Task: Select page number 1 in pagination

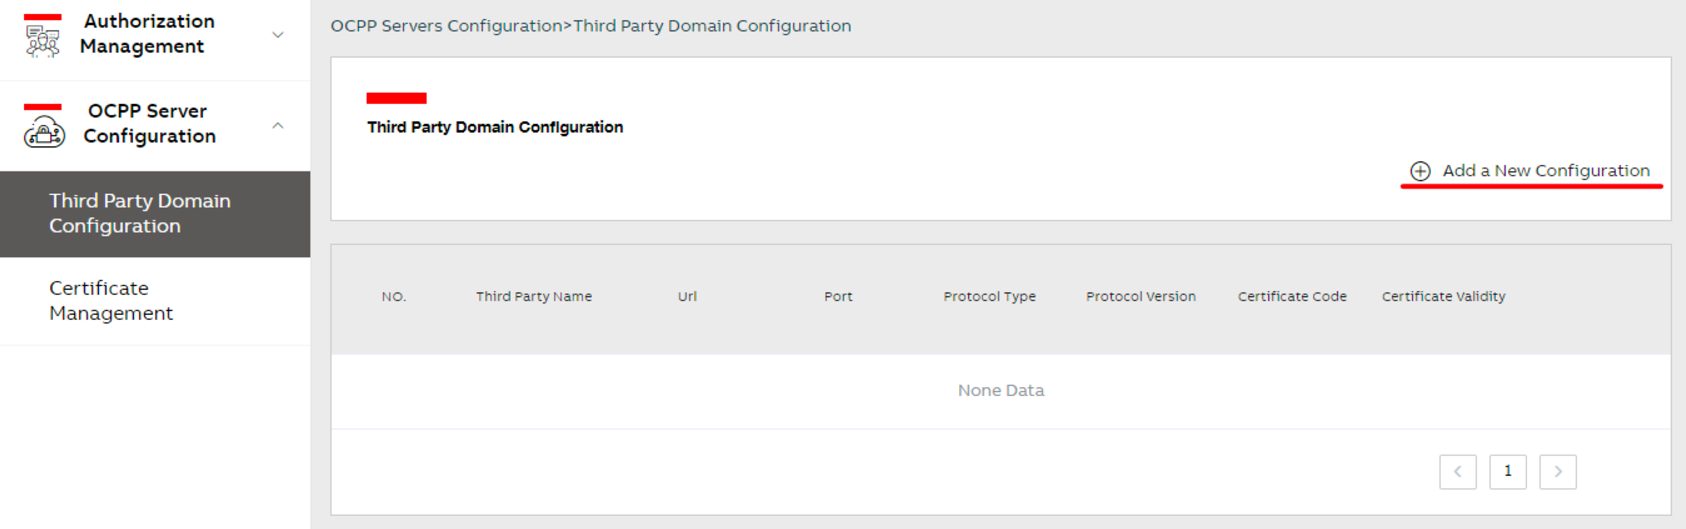Action: pyautogui.click(x=1508, y=472)
